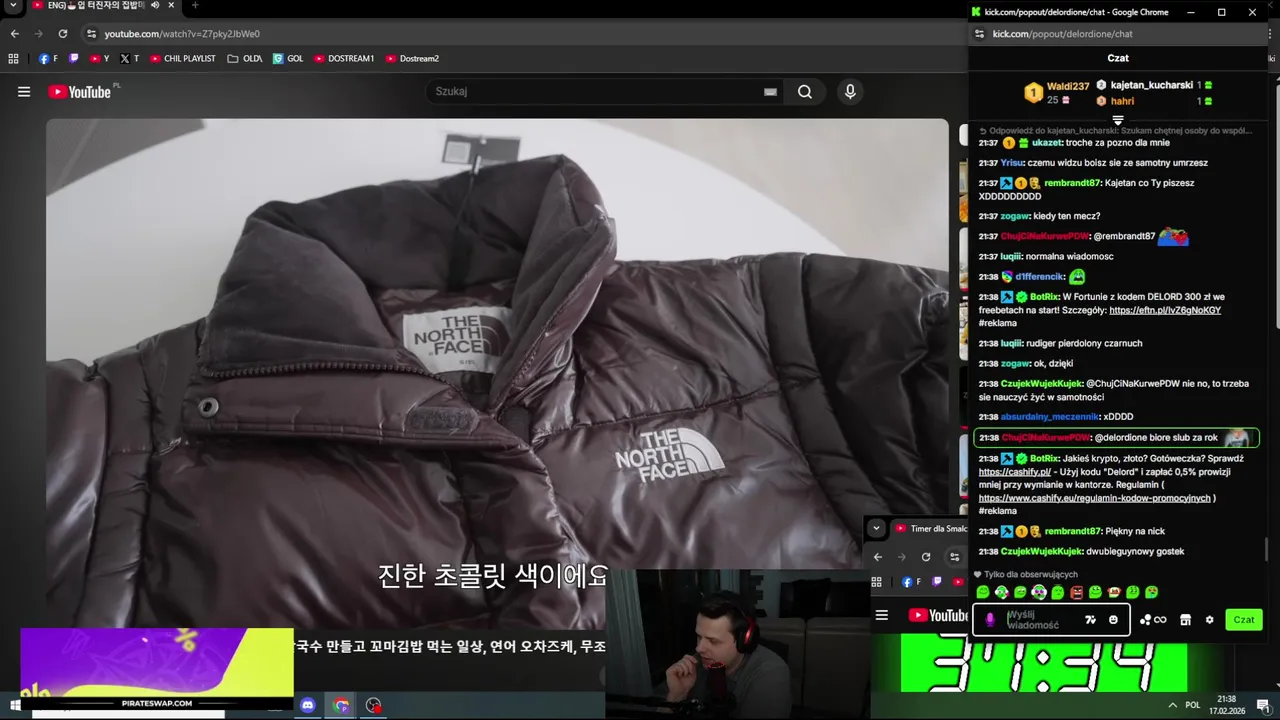Click username d1fferencik in chat
The height and width of the screenshot is (720, 1280).
[x=1040, y=277]
